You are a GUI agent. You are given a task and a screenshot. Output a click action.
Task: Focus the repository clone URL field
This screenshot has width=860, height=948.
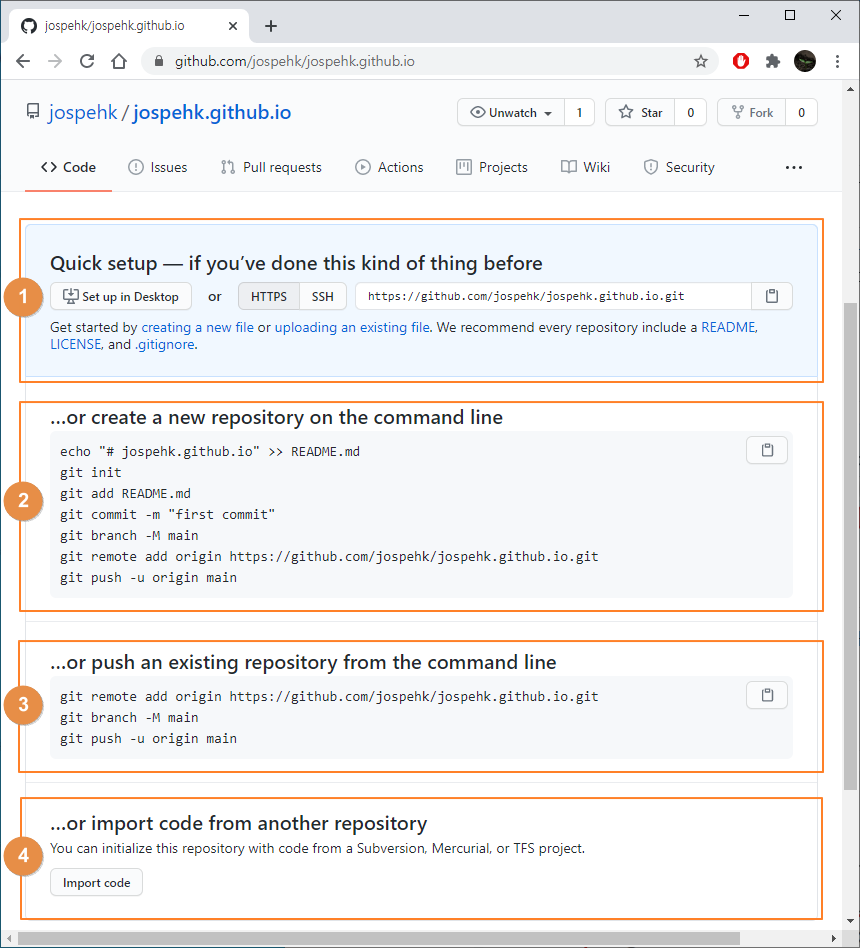point(553,296)
